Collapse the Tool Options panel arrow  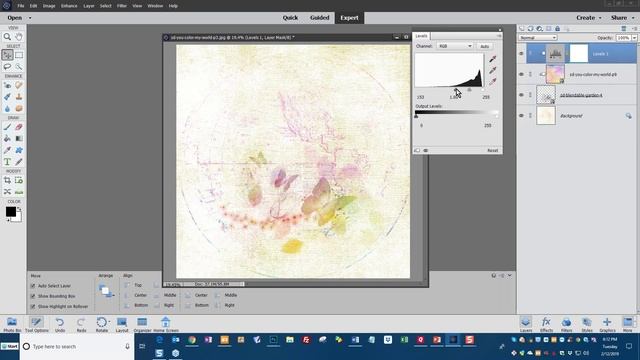(x=509, y=276)
